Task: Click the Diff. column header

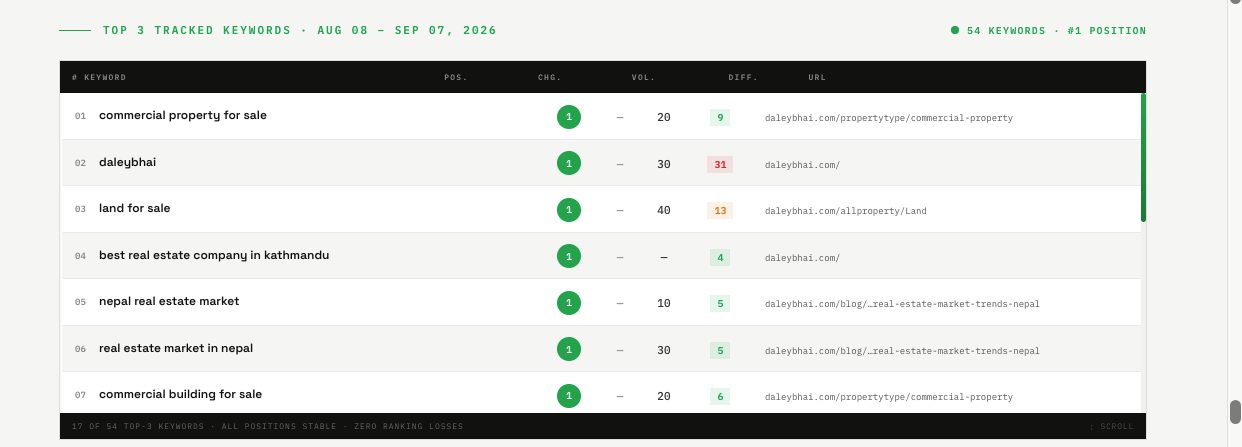Action: pos(743,77)
